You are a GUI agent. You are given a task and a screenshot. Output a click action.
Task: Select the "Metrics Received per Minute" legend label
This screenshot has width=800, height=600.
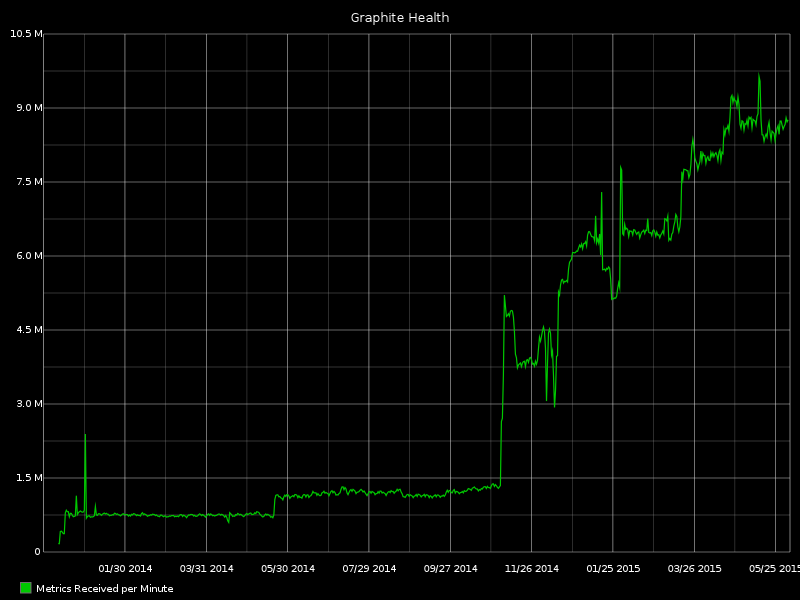click(x=105, y=589)
